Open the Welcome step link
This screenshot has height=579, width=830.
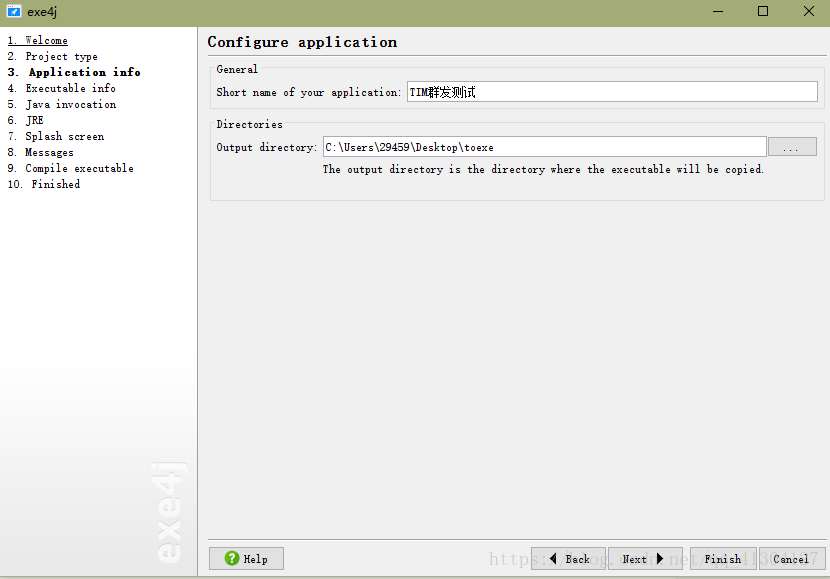(38, 40)
